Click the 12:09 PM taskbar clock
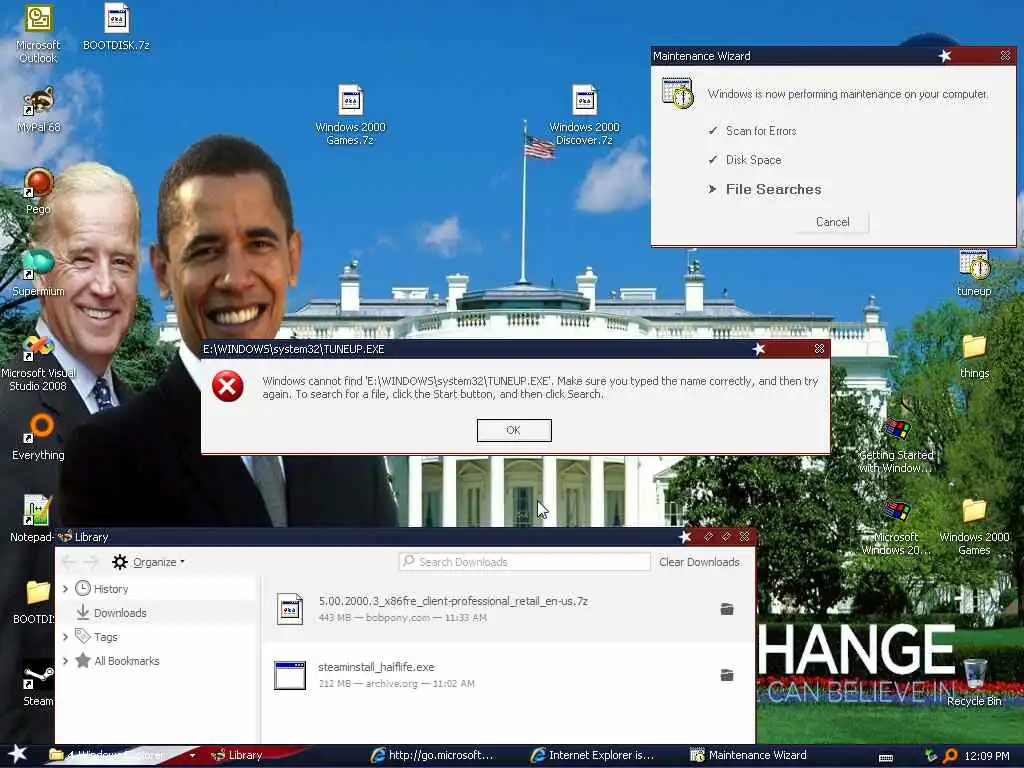Image resolution: width=1024 pixels, height=768 pixels. 987,756
